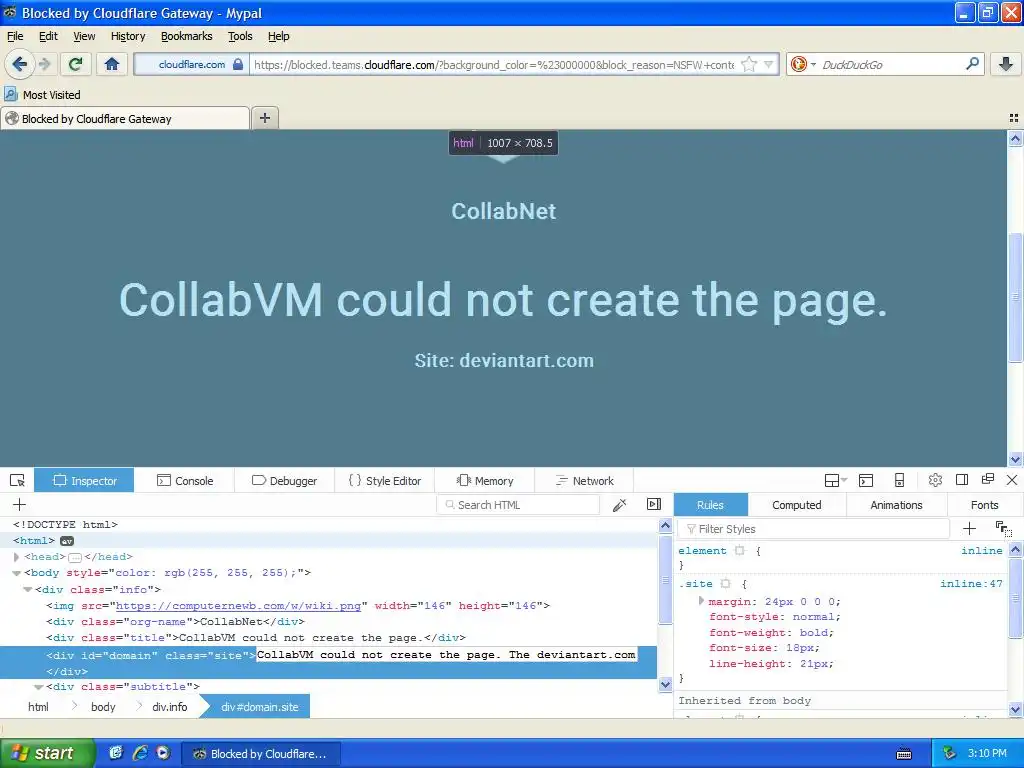Screen dimensions: 1024x768
Task: Click the ev badge on html node
Action: 67,541
